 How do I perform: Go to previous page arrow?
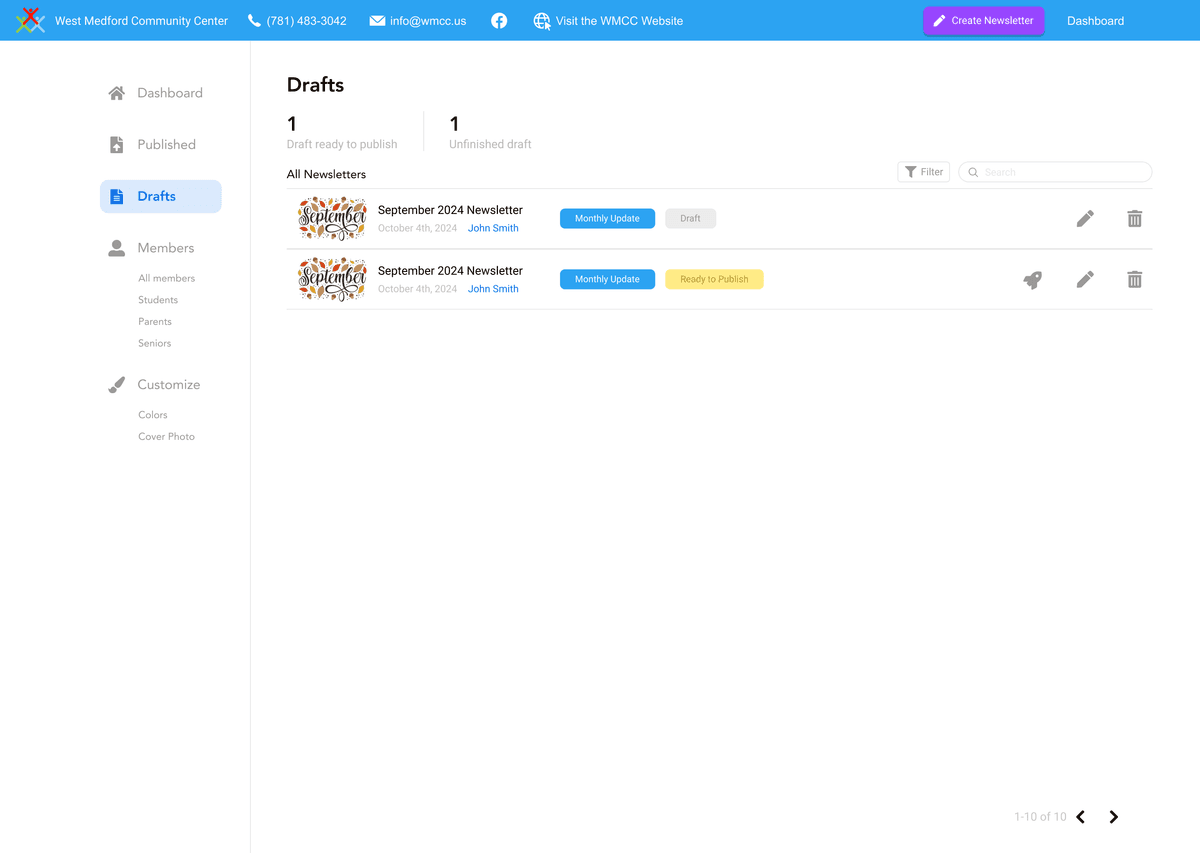coord(1081,817)
